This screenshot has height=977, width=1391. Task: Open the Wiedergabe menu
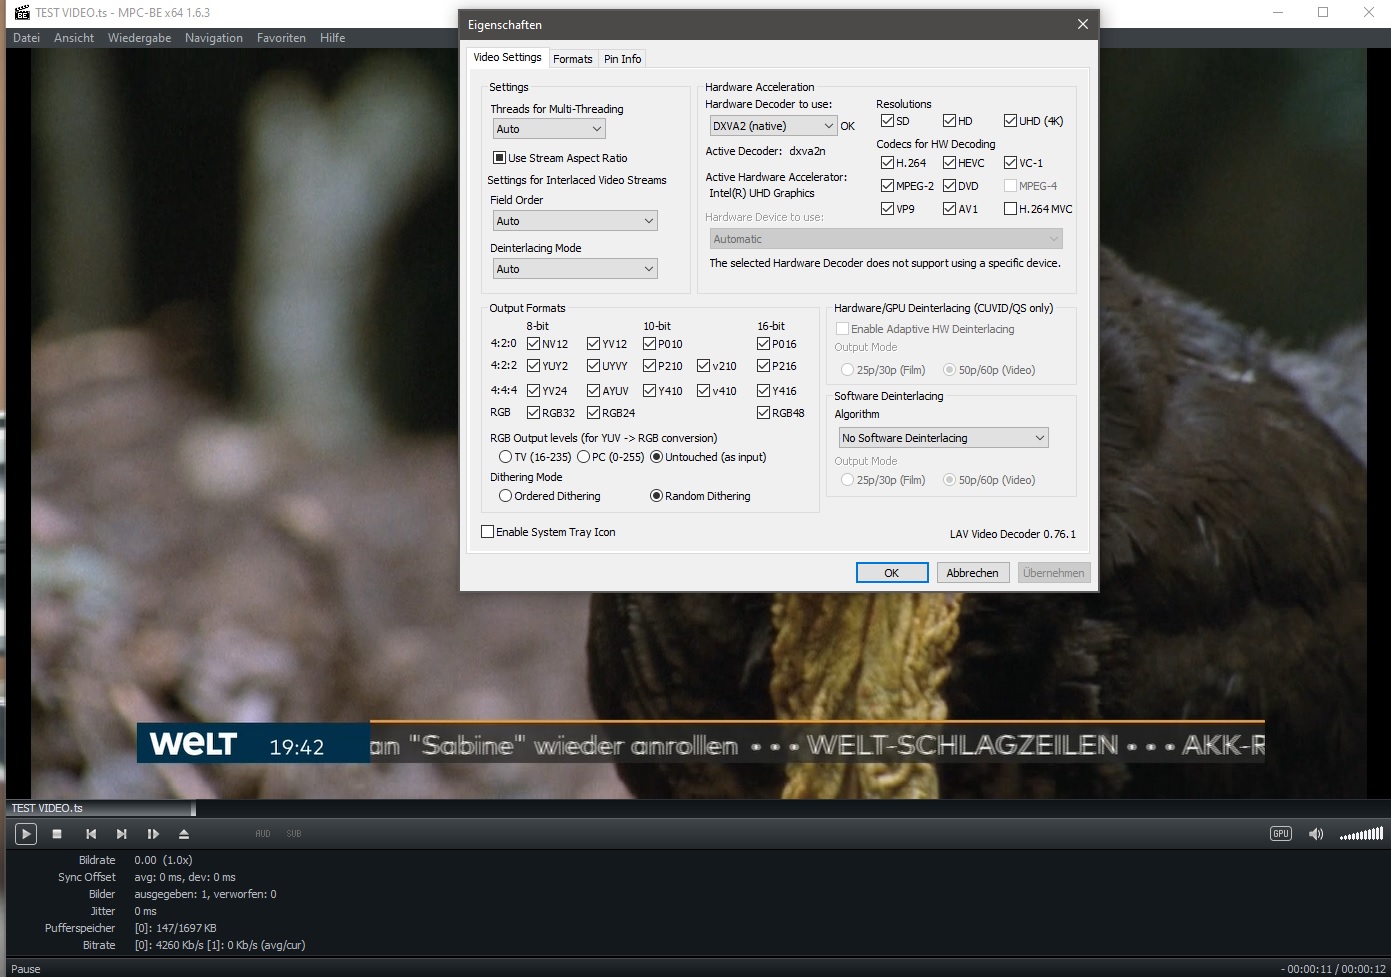pos(139,38)
